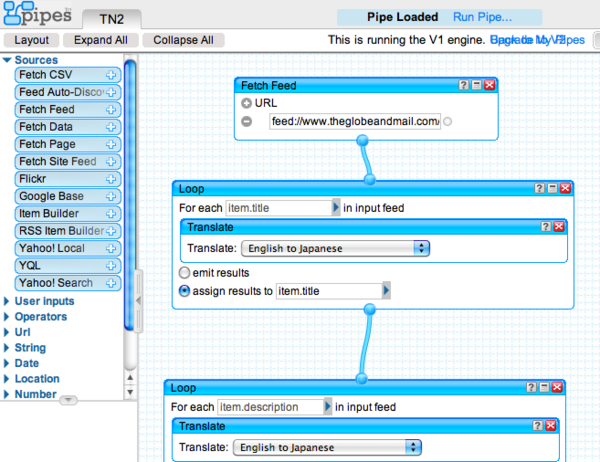Expand the User inputs category
600x462 pixels.
pos(7,301)
